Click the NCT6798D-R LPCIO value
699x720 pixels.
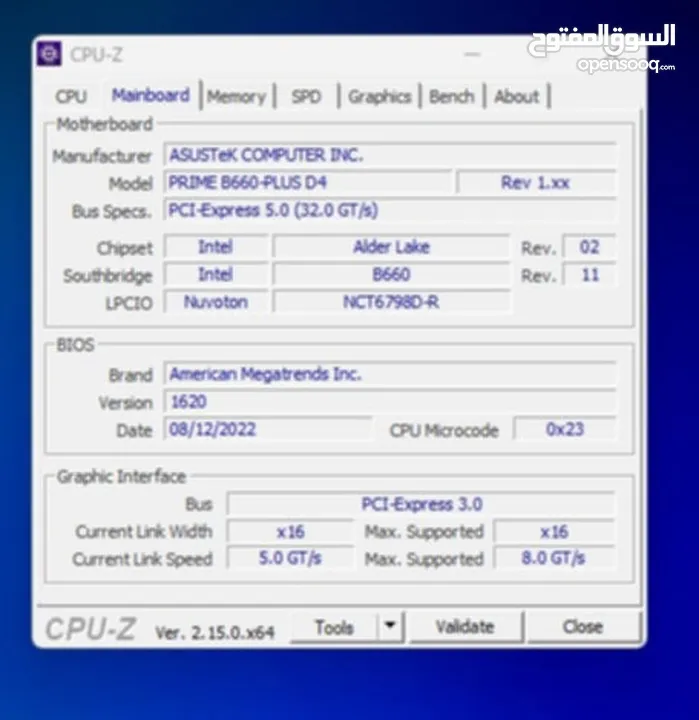coord(391,302)
